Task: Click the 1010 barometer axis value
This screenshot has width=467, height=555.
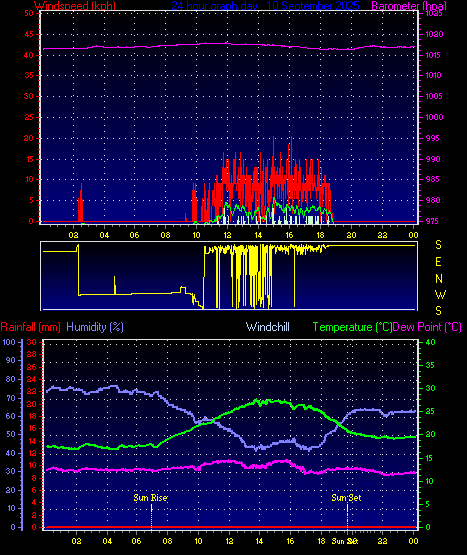Action: pyautogui.click(x=434, y=75)
